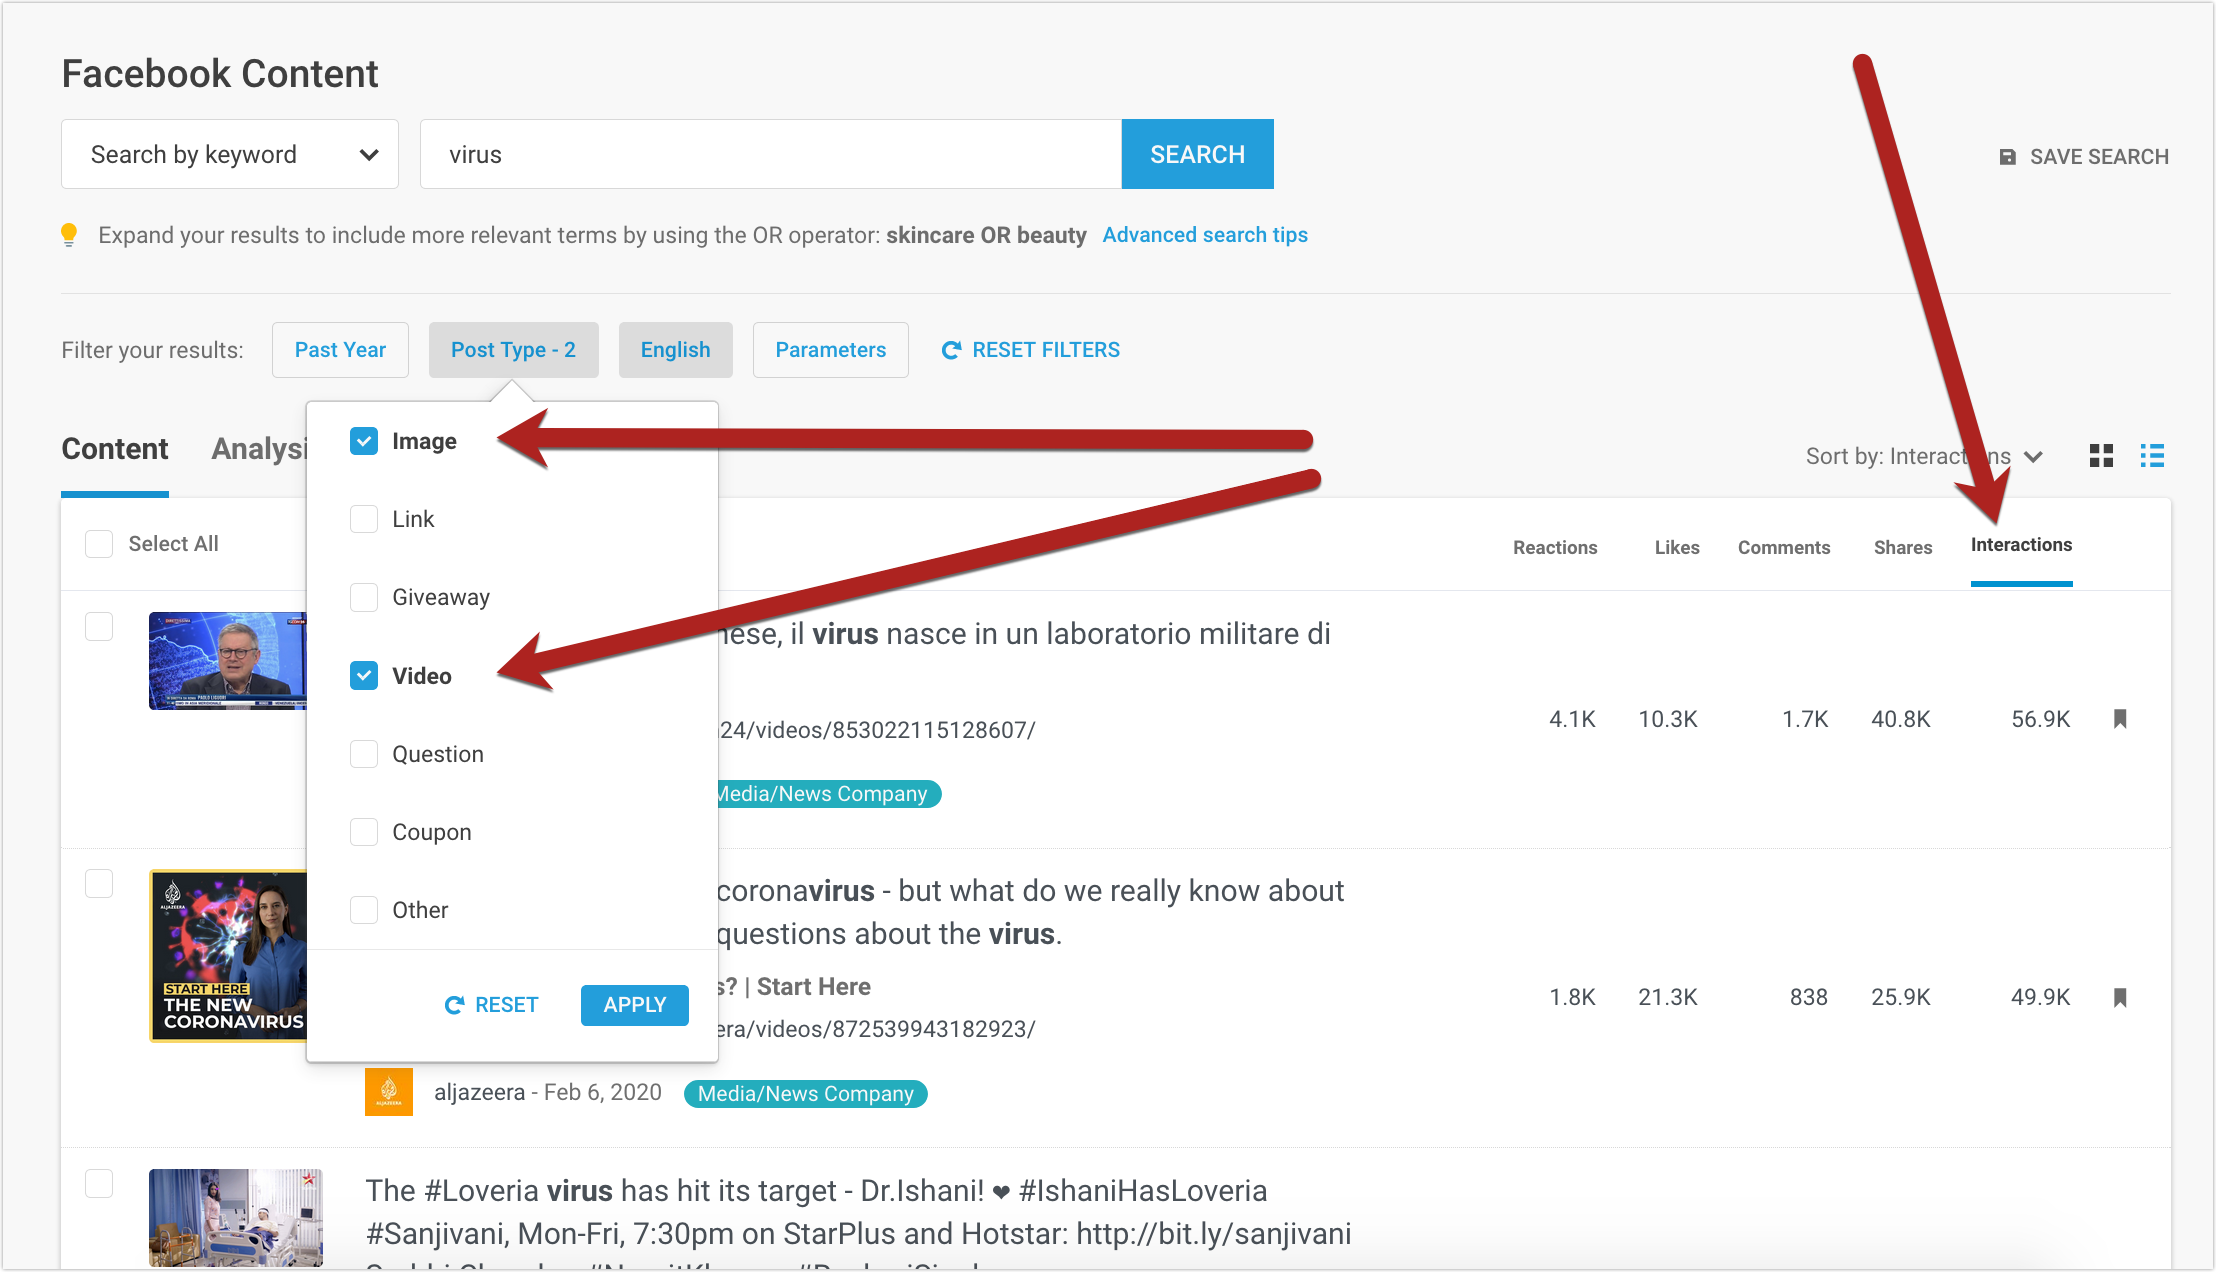Uncheck the Image post type

[364, 441]
